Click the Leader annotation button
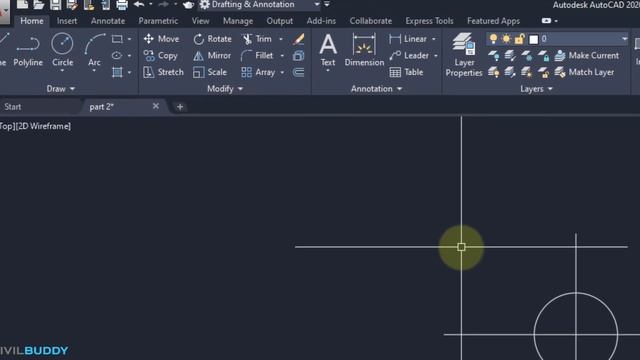The image size is (640, 360). [409, 56]
